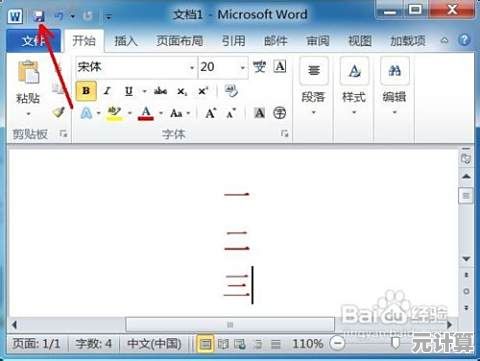This screenshot has width=480, height=361.
Task: Click the Redo icon in quick access toolbar
Action: coord(87,16)
